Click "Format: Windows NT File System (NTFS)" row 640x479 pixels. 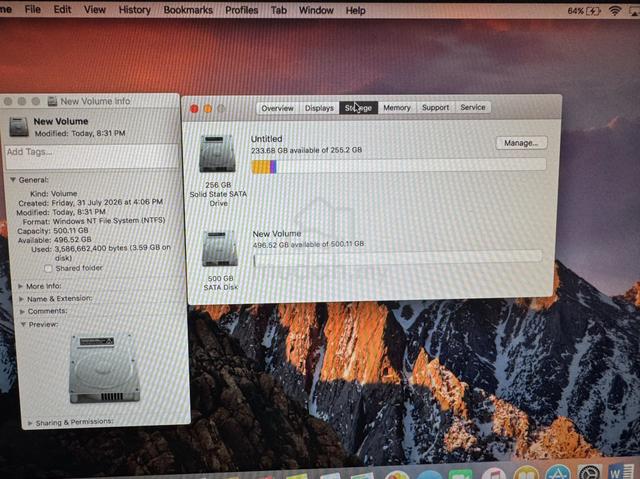(94, 221)
